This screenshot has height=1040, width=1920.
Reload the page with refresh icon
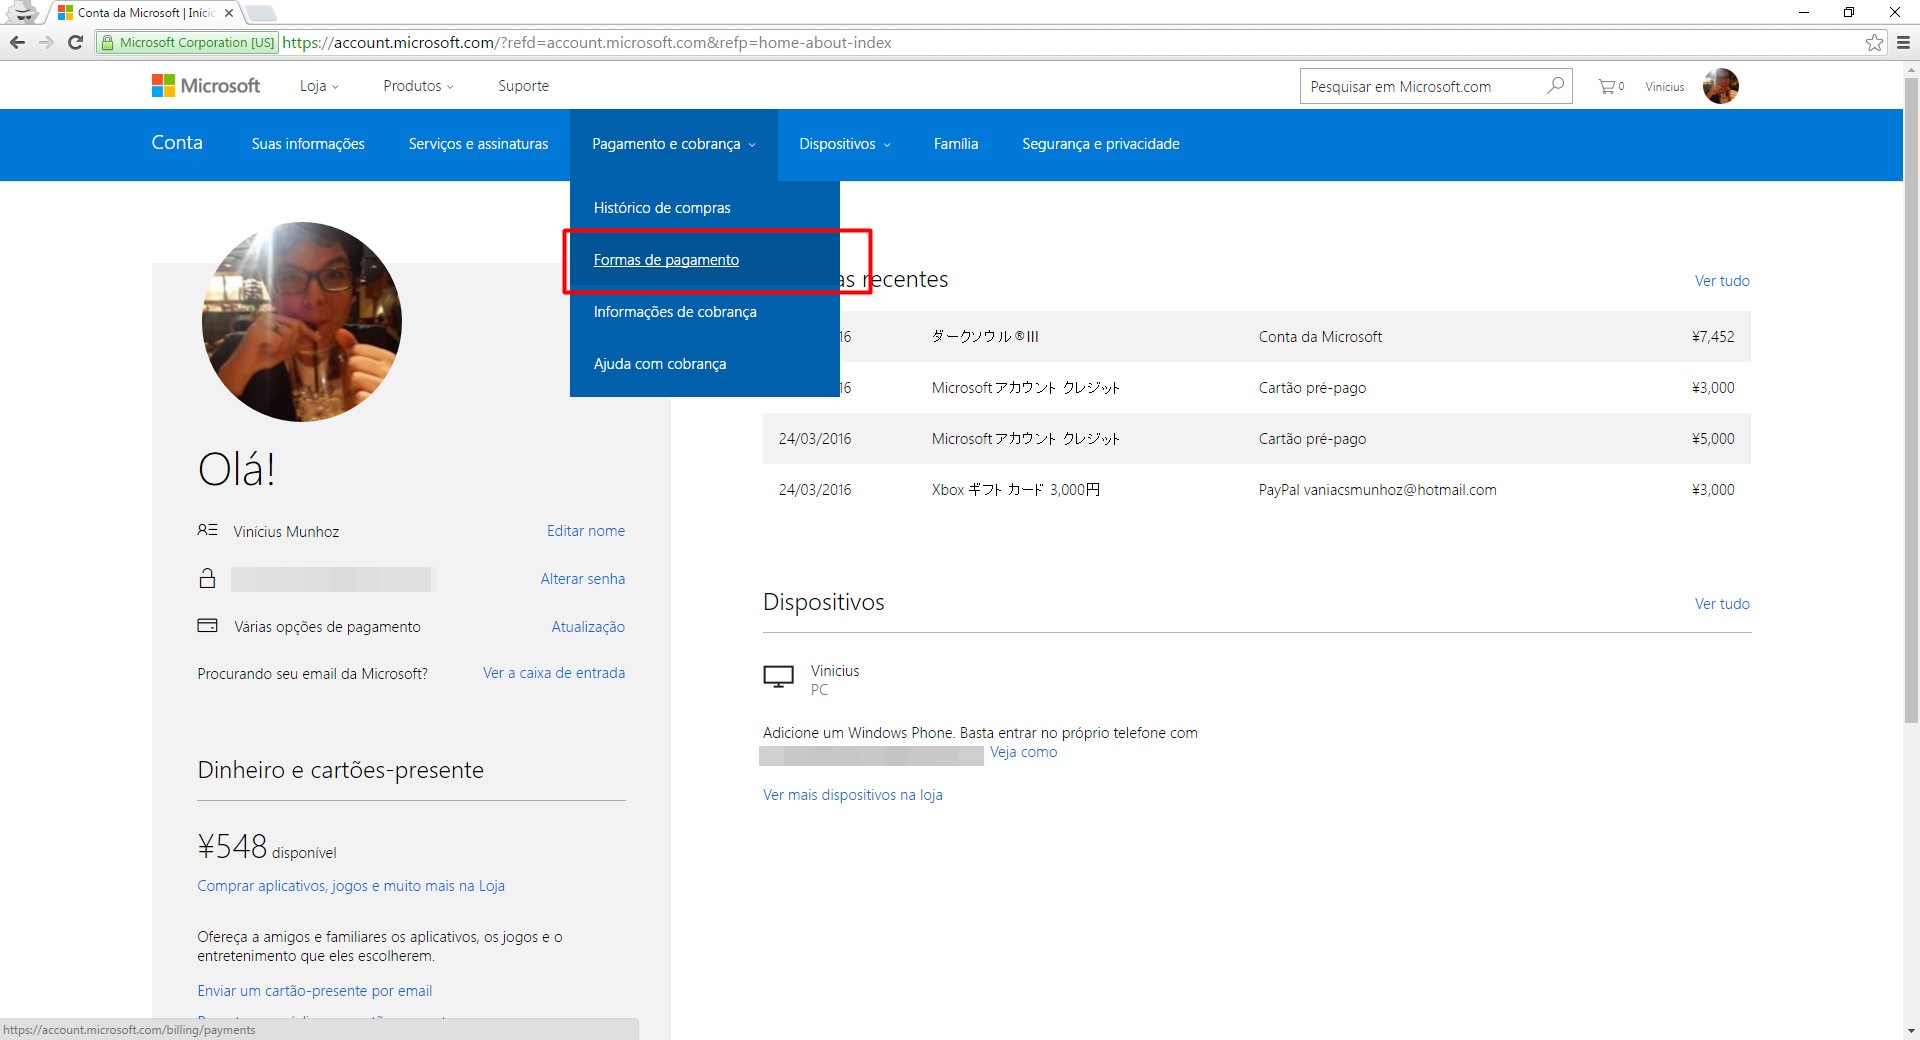(x=75, y=42)
